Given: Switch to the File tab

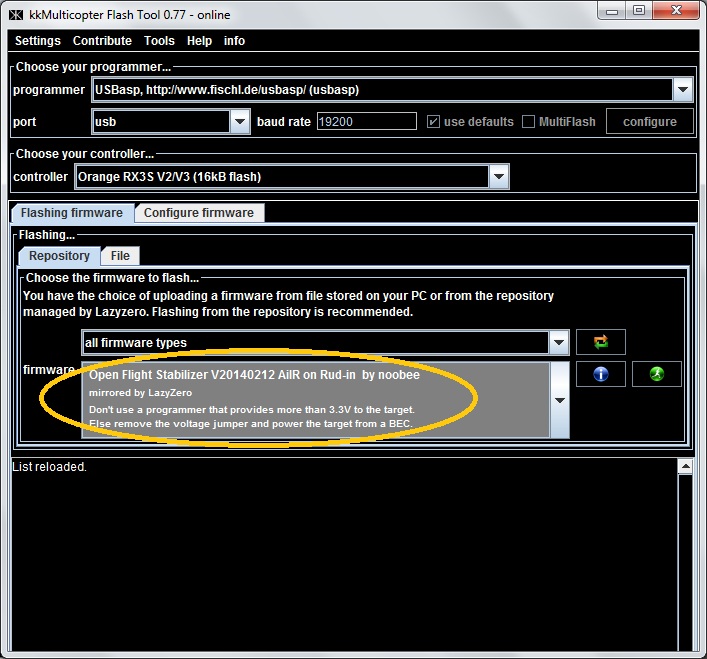Looking at the screenshot, I should [120, 256].
